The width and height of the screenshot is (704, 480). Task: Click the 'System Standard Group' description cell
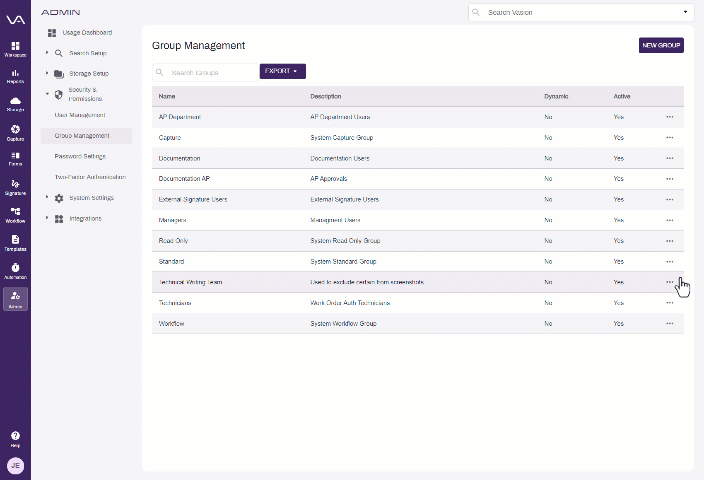(343, 261)
